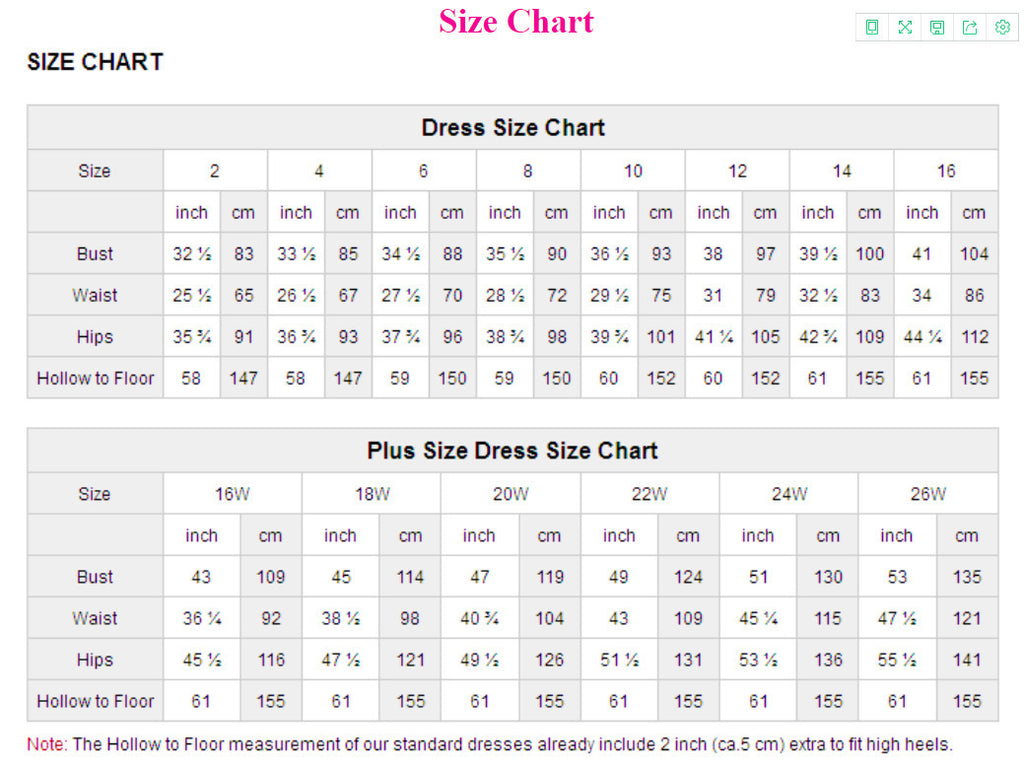1024x768 pixels.
Task: Click the 104 cm bust value for size 16
Action: (x=974, y=254)
